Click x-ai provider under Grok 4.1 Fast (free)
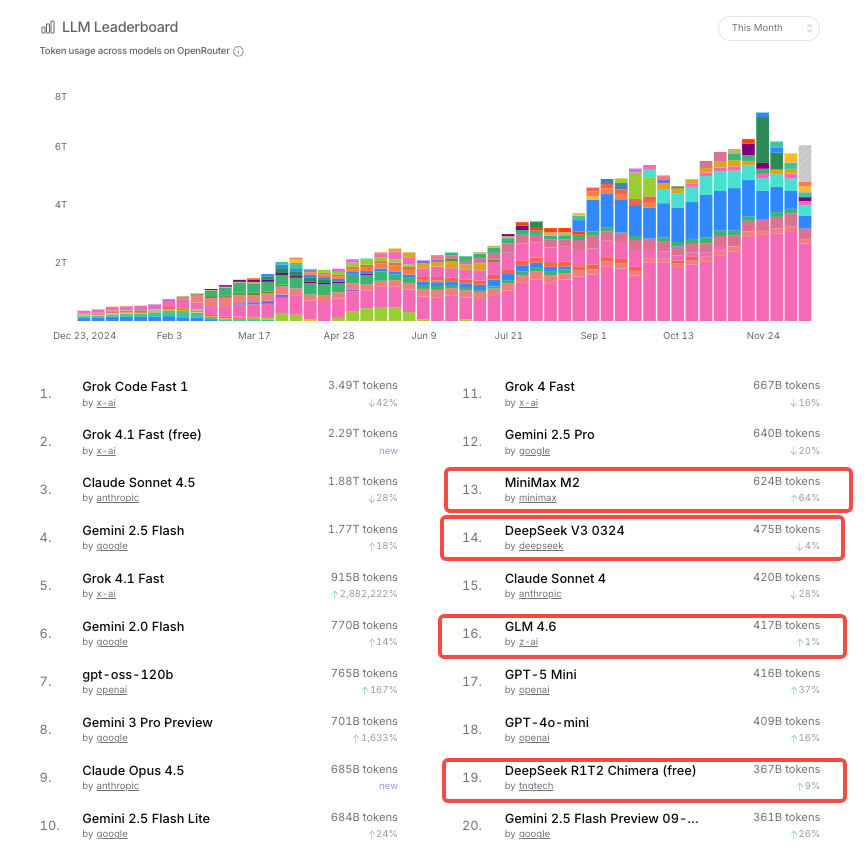 click(105, 450)
